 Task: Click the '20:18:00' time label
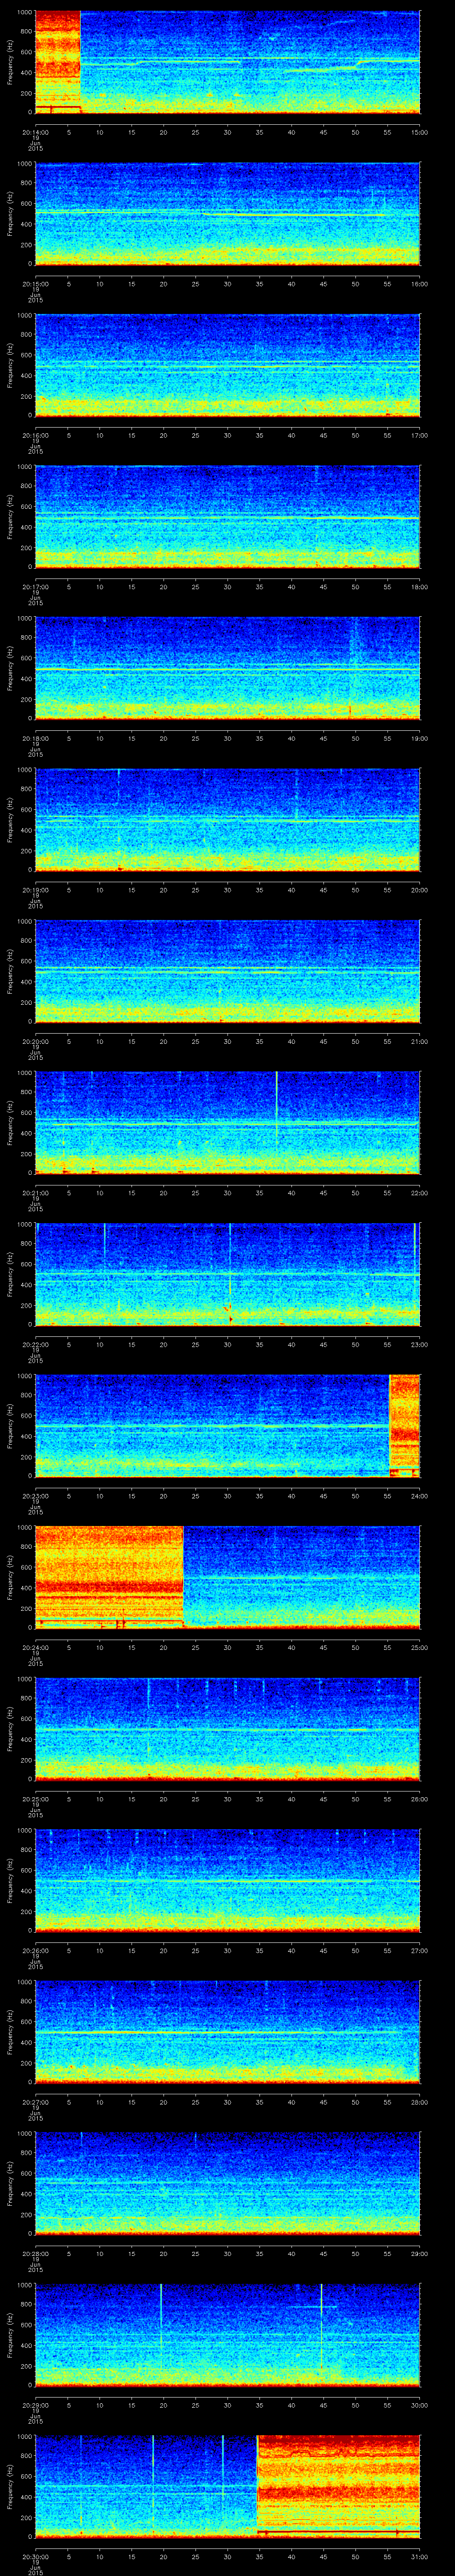click(x=35, y=739)
